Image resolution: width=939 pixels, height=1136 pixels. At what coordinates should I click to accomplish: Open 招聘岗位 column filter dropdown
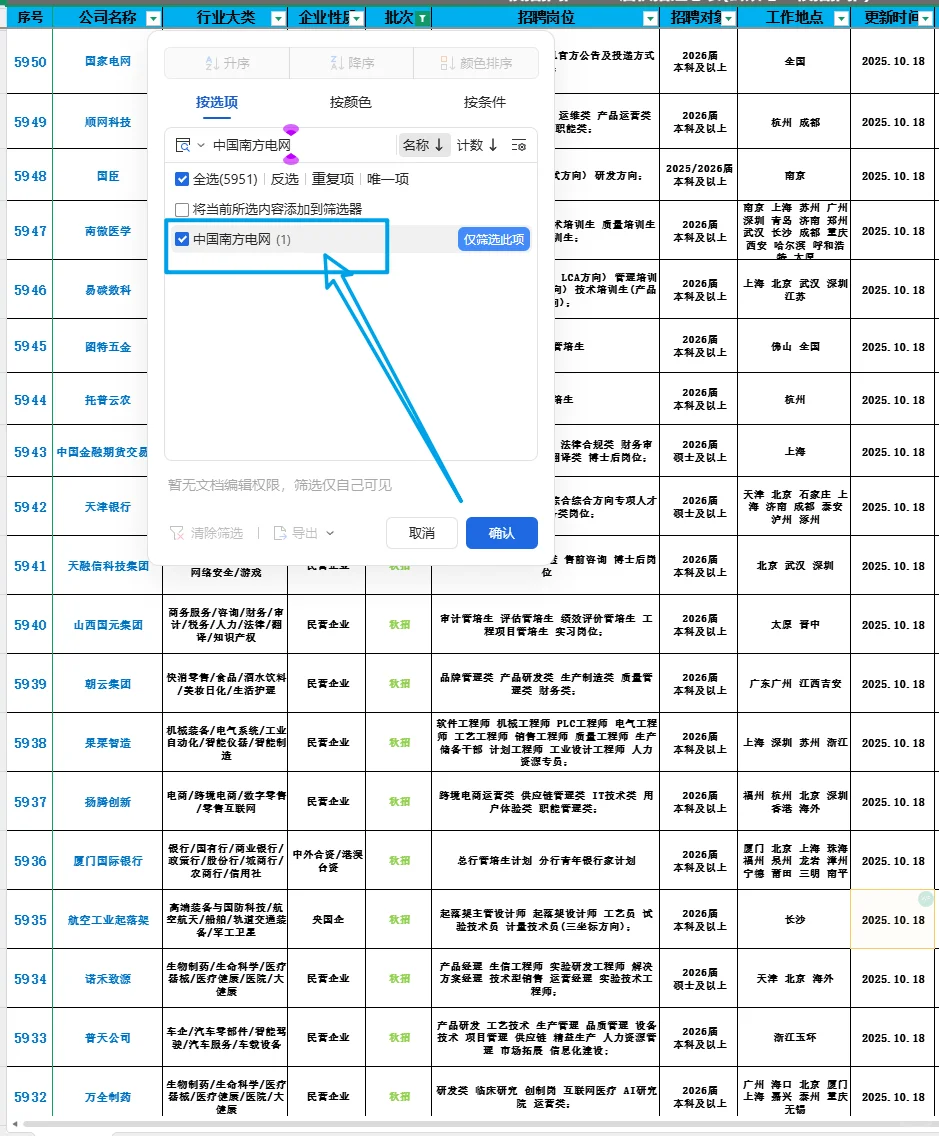point(651,18)
